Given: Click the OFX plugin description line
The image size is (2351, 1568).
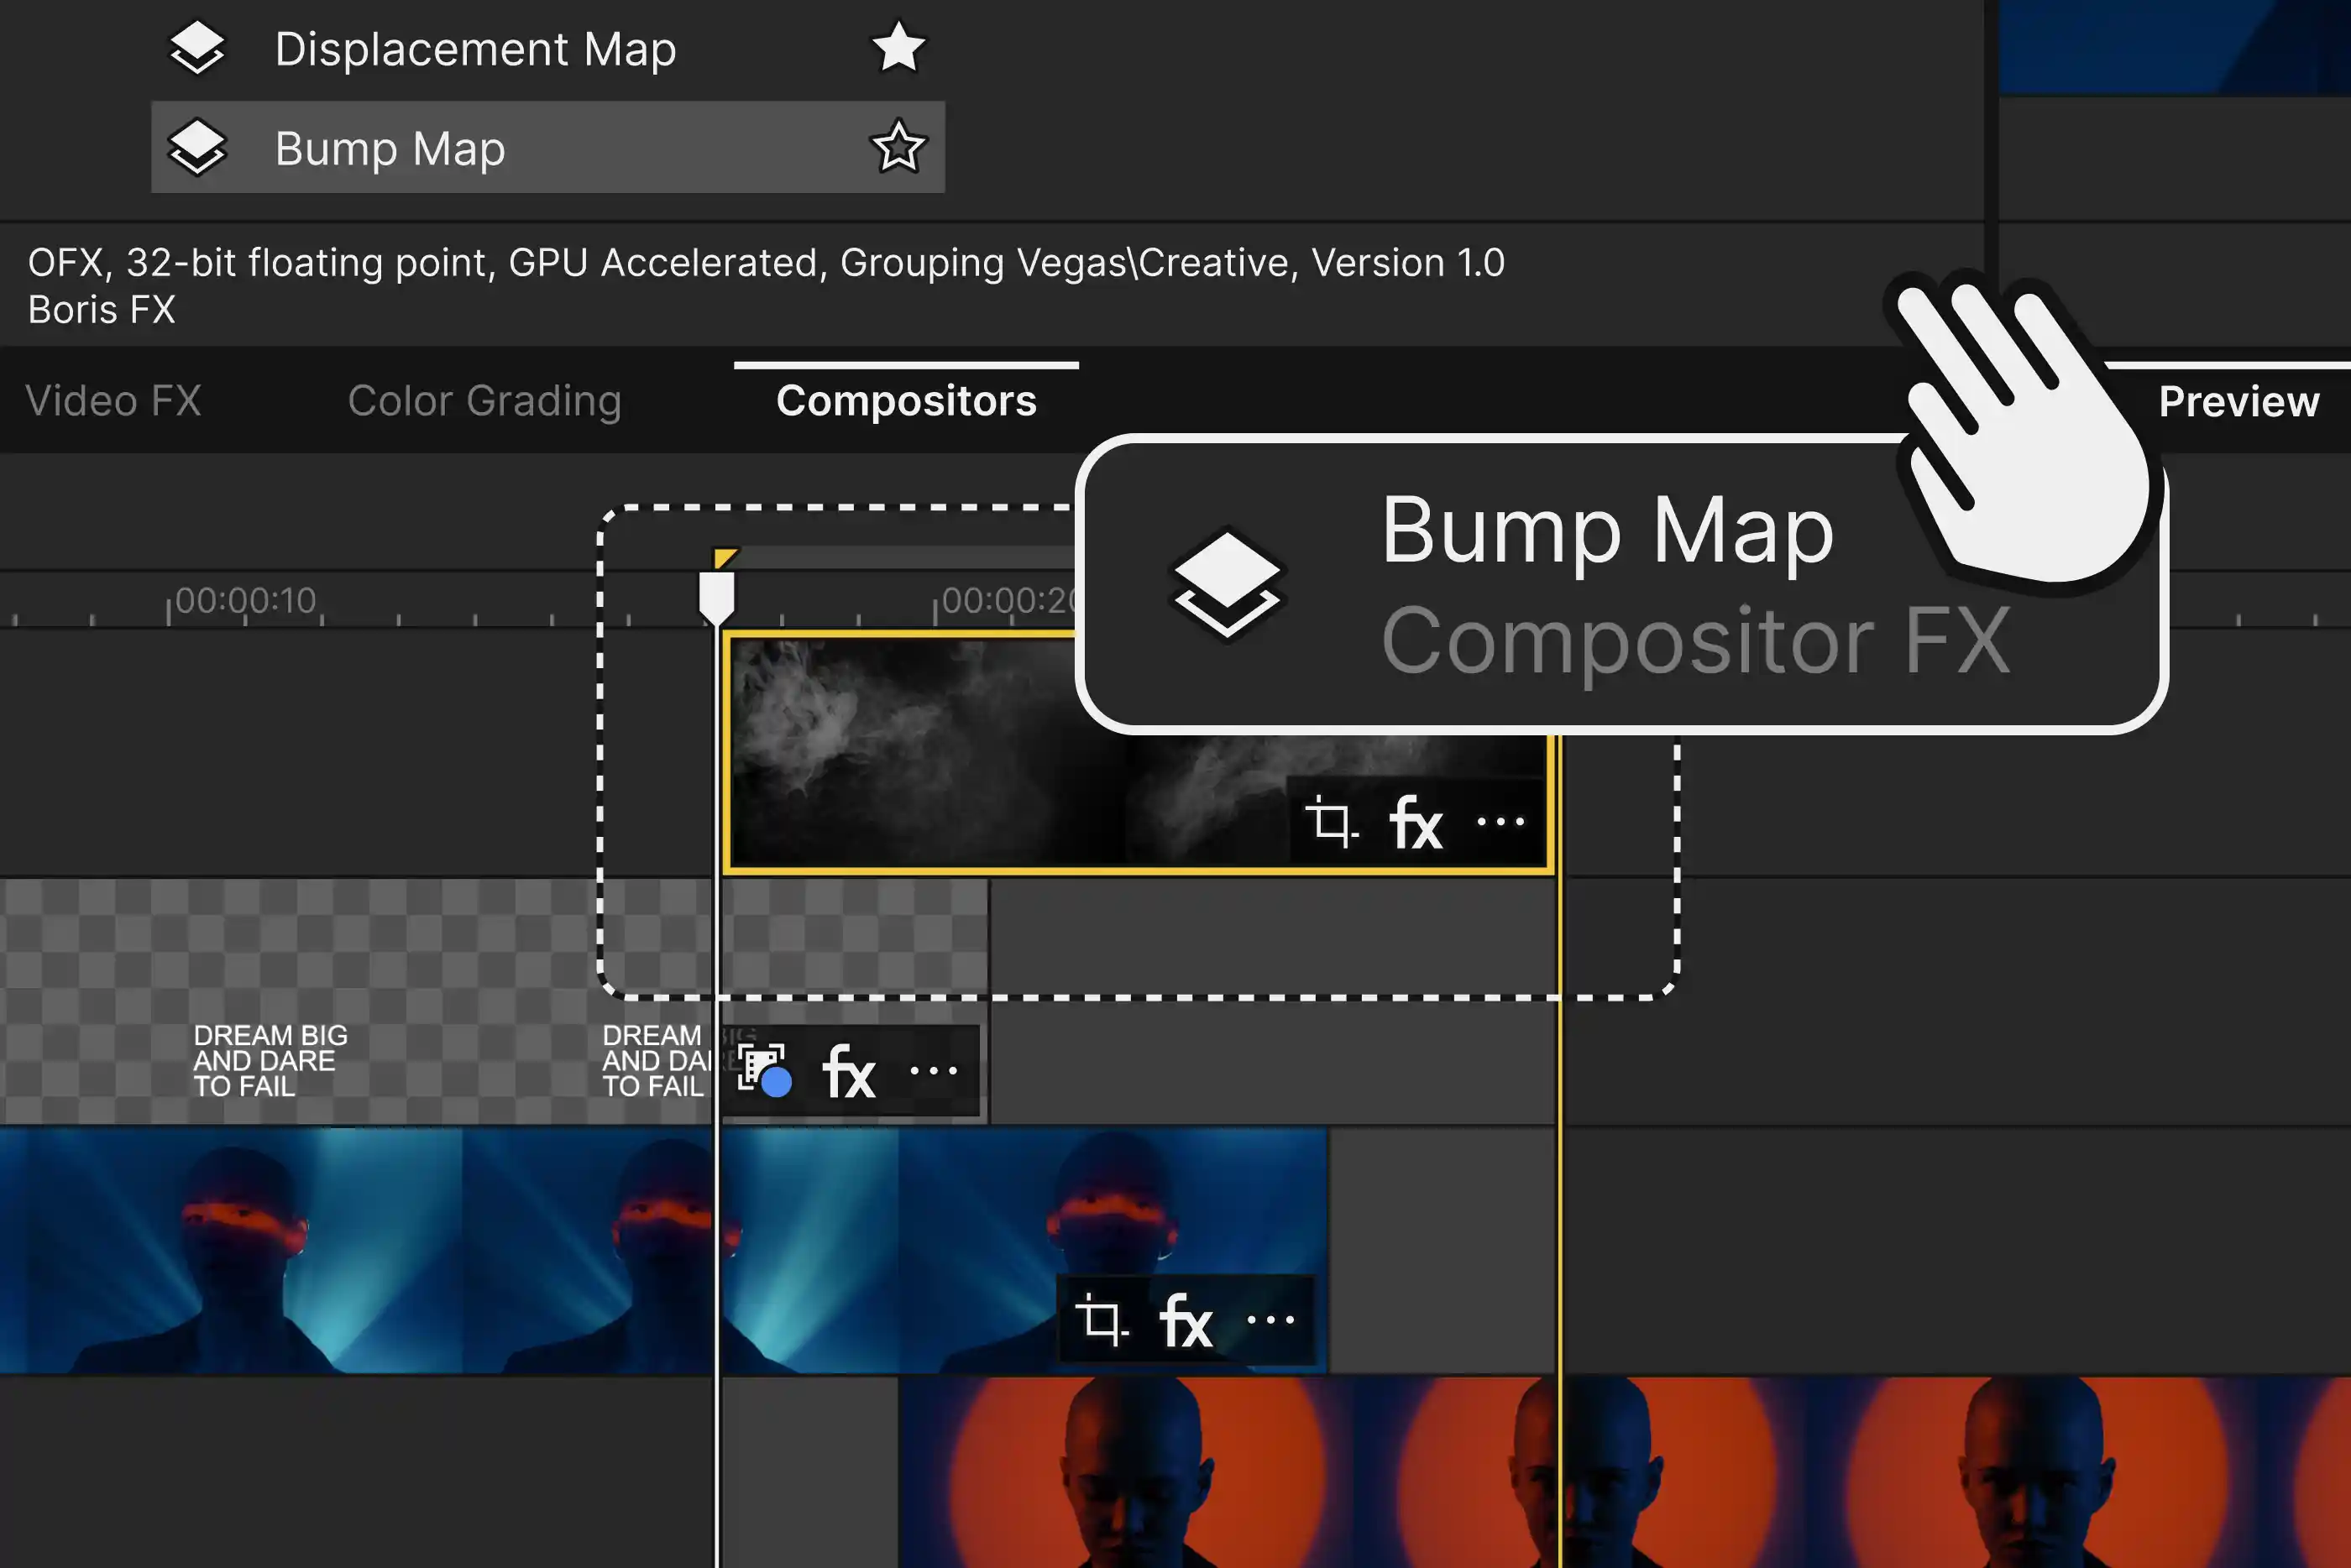Looking at the screenshot, I should point(766,263).
